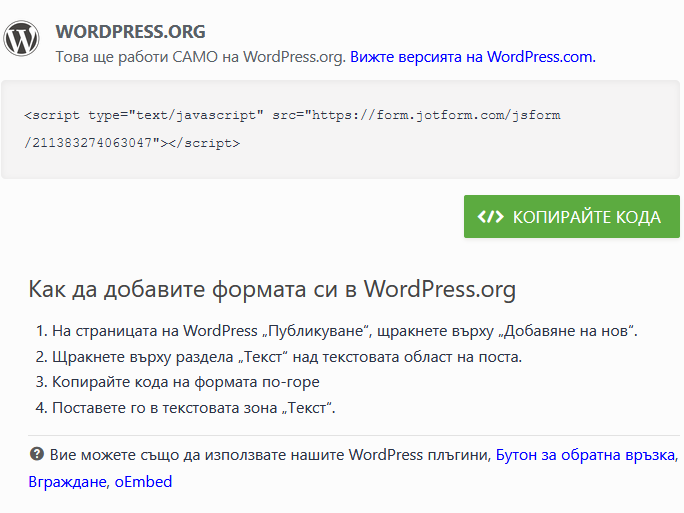The image size is (684, 513).
Task: Open the 'Бутон за обратна връзка' plugin link
Action: click(x=587, y=455)
